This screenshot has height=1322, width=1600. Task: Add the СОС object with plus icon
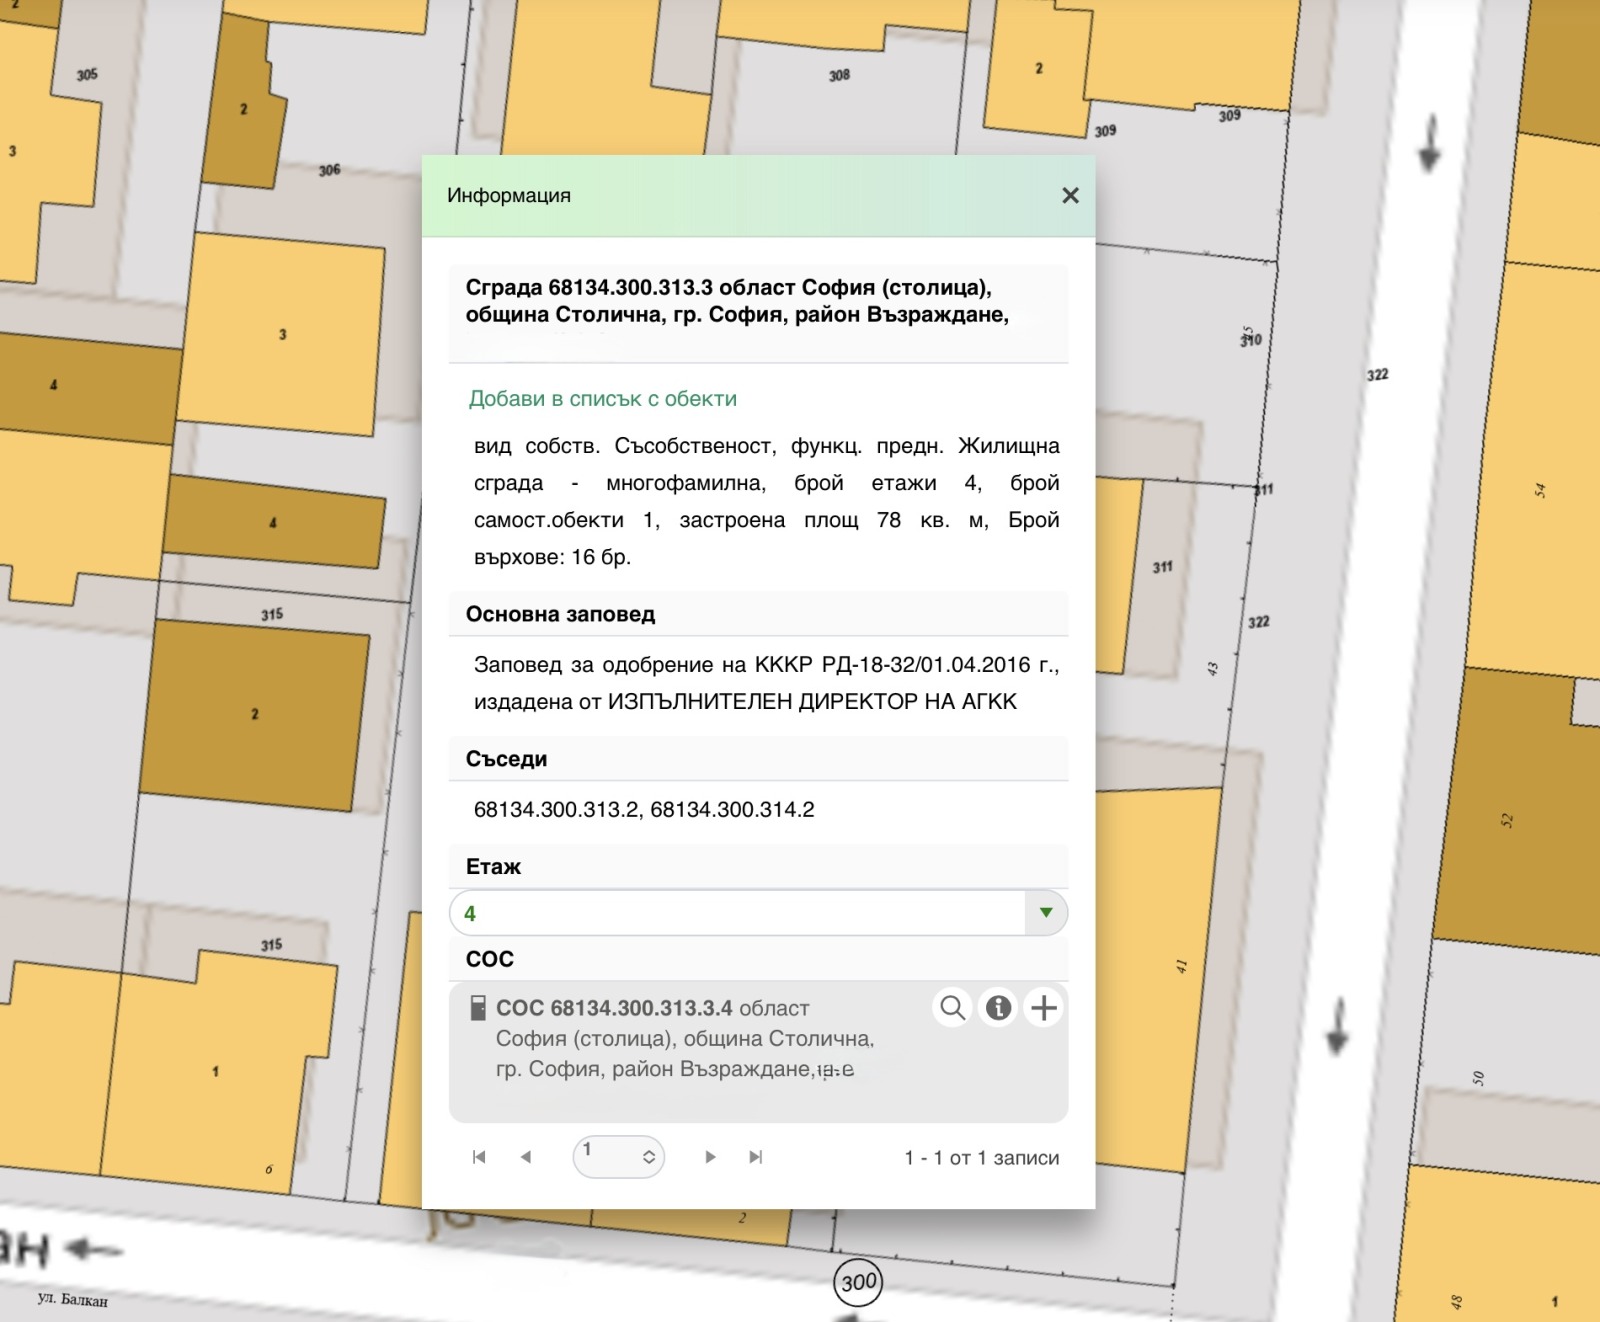pyautogui.click(x=1043, y=1008)
